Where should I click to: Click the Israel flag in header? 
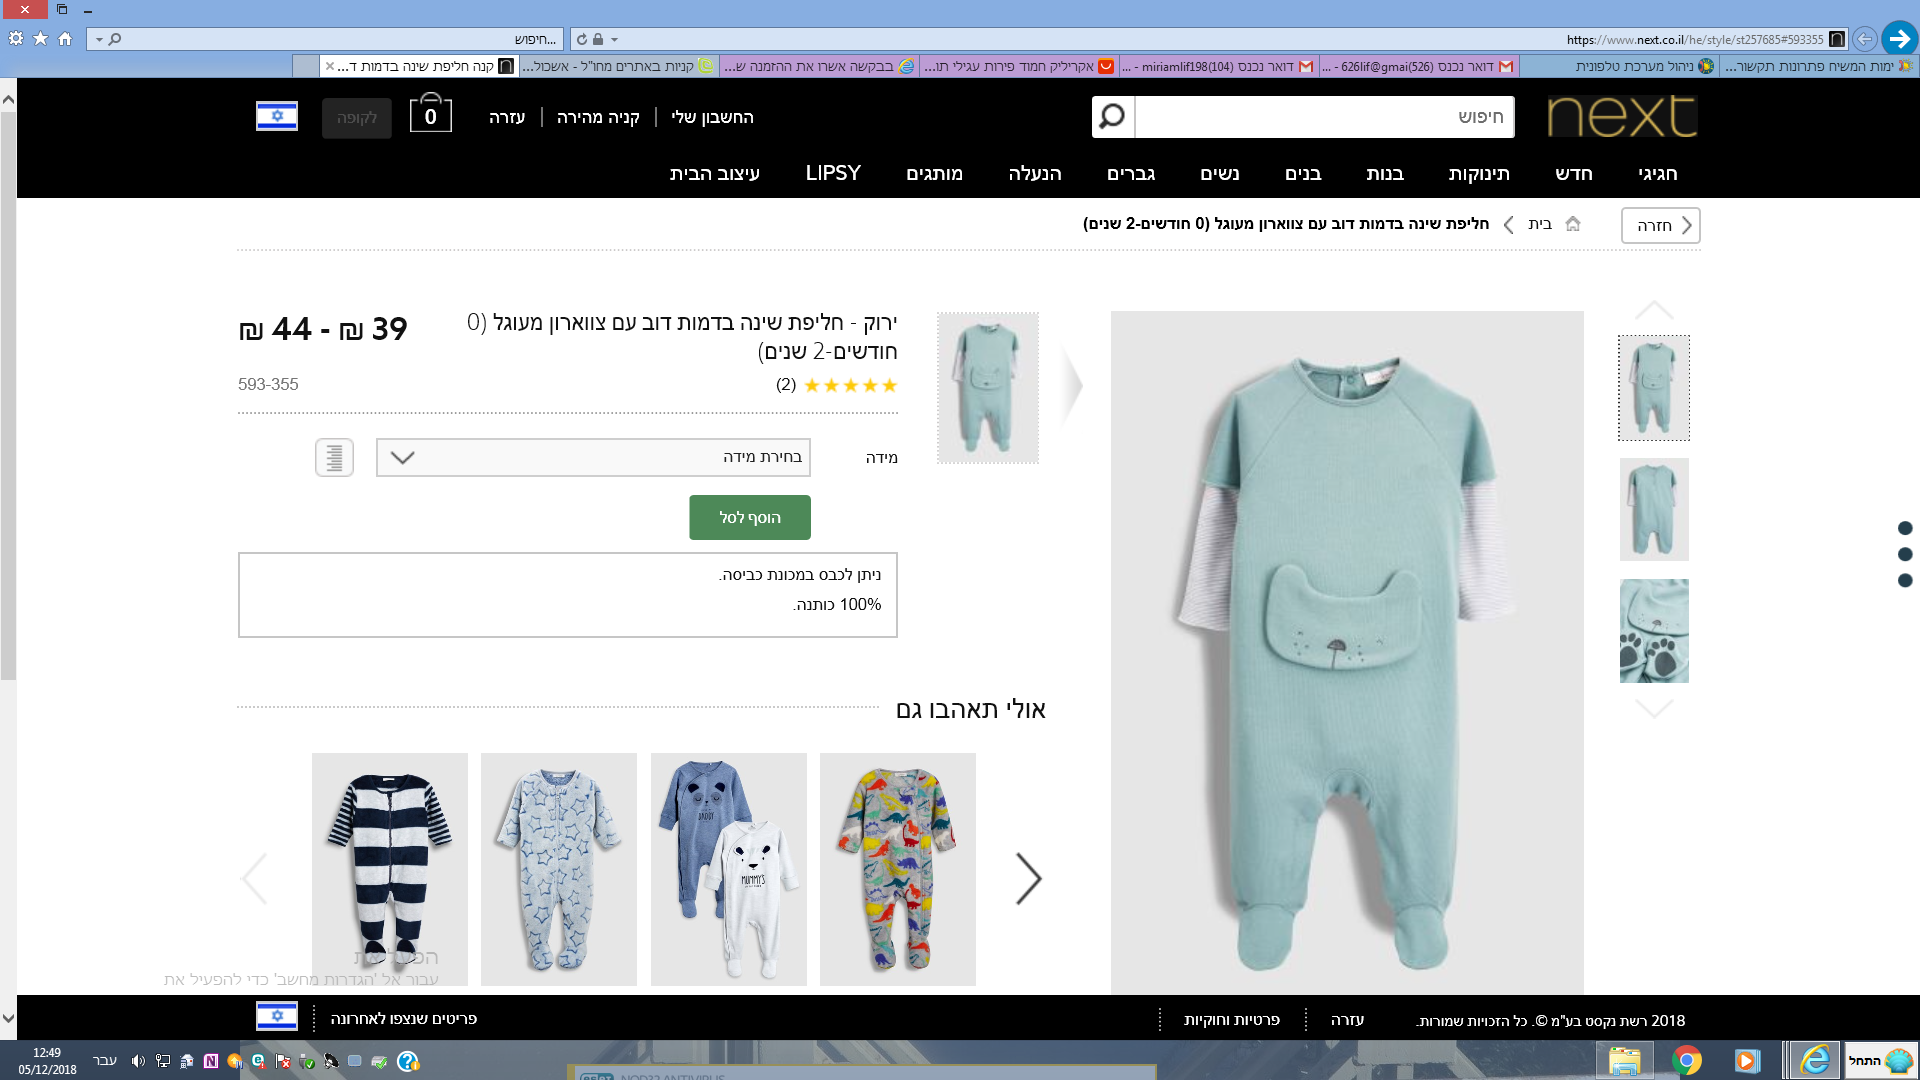[x=277, y=116]
